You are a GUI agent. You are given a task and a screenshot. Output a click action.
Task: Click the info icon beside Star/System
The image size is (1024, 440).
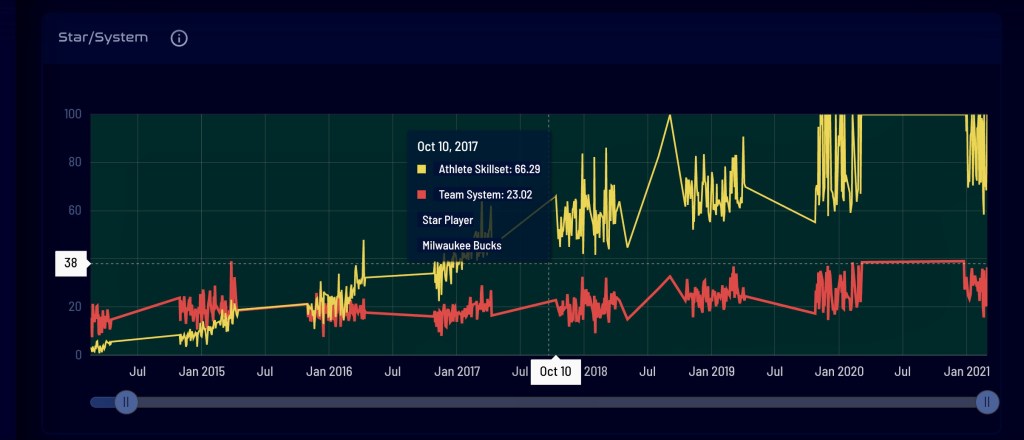(x=179, y=38)
